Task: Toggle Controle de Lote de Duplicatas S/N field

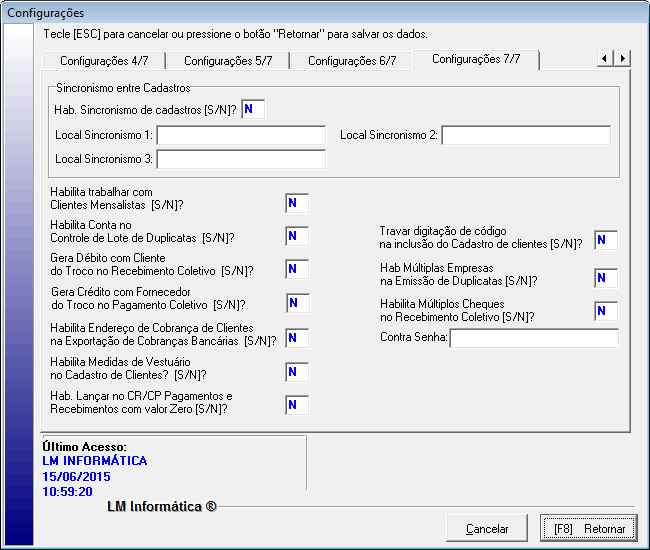Action: (297, 237)
